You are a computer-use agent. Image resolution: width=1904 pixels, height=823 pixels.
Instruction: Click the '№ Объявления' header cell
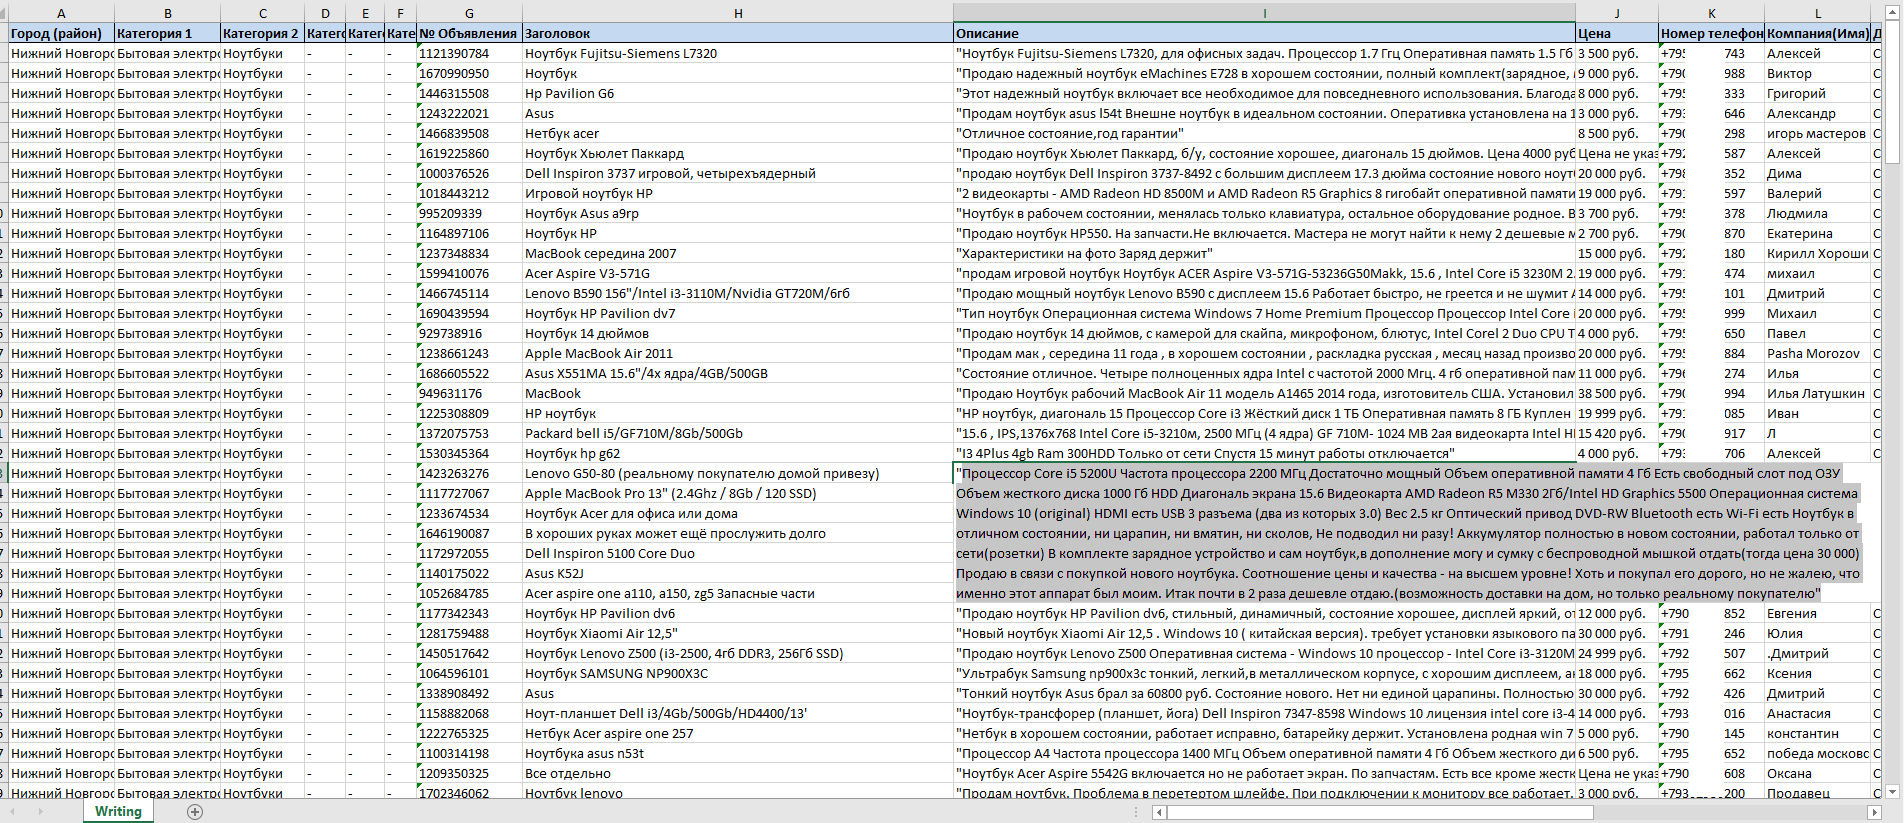pyautogui.click(x=469, y=33)
